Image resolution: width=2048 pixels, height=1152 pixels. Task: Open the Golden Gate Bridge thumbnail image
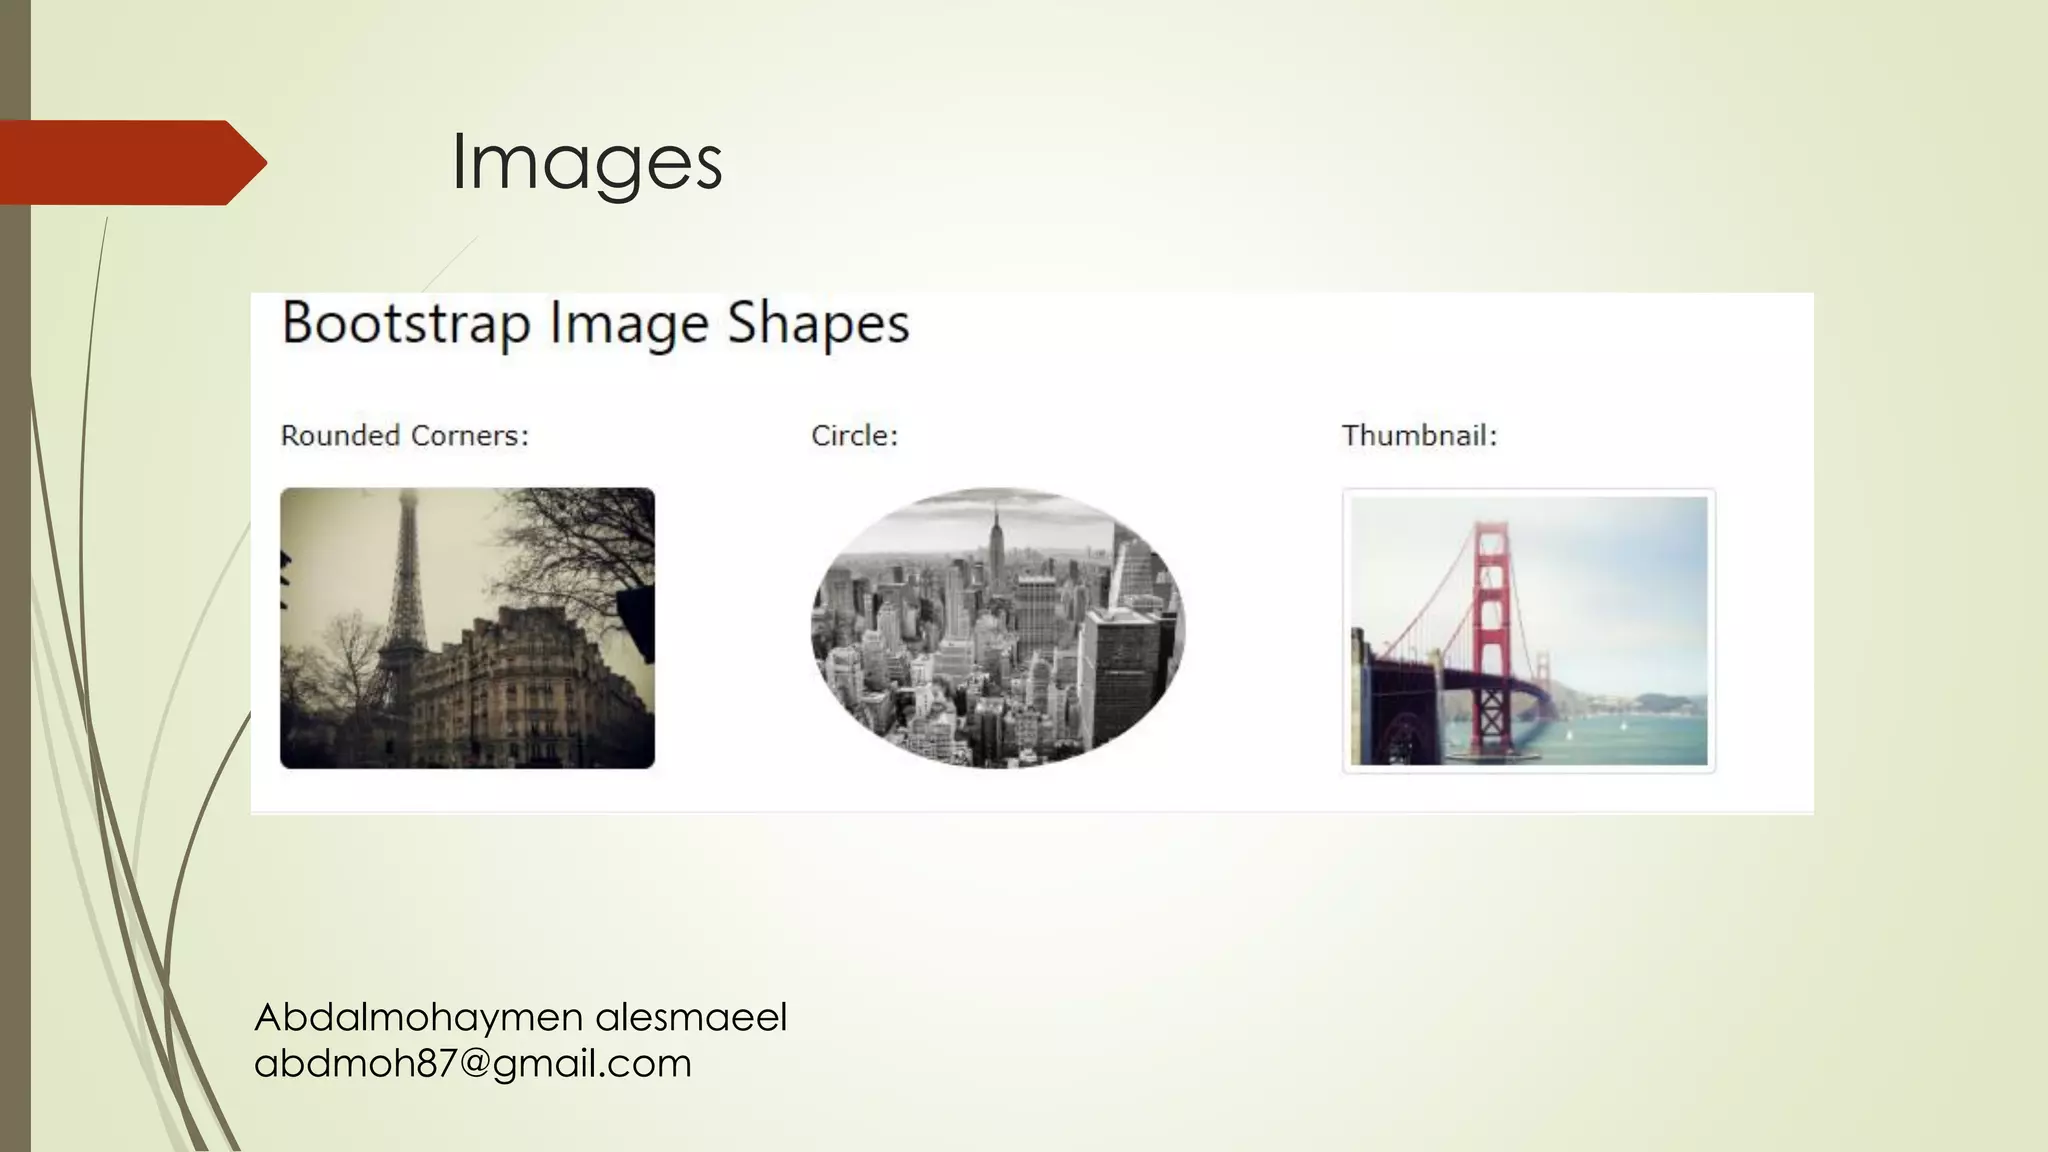1528,631
